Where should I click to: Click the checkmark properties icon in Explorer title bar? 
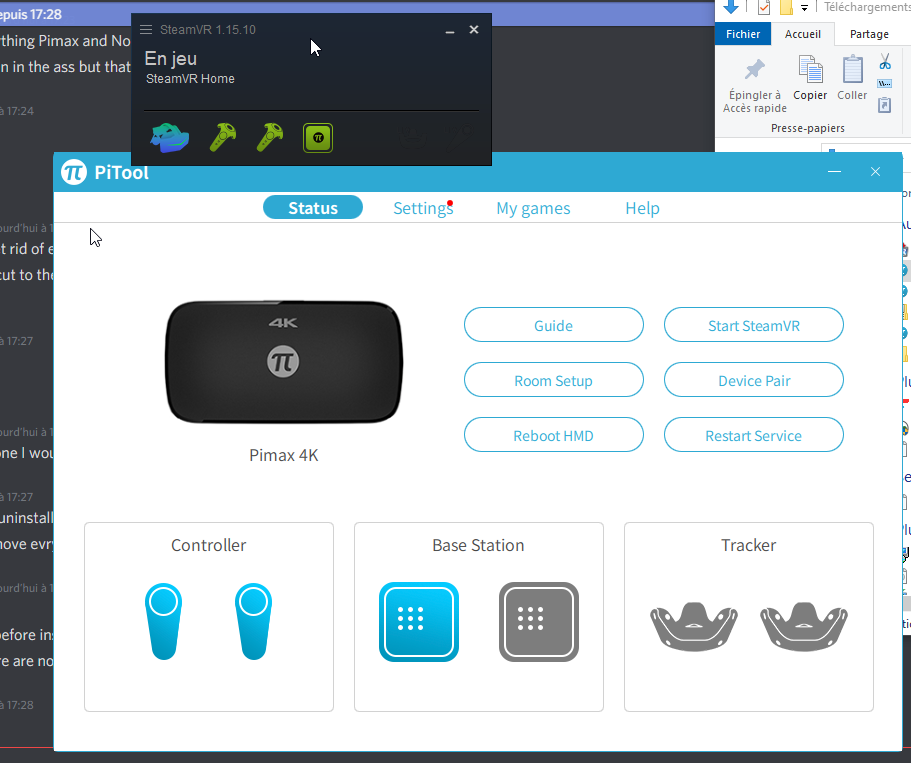764,8
